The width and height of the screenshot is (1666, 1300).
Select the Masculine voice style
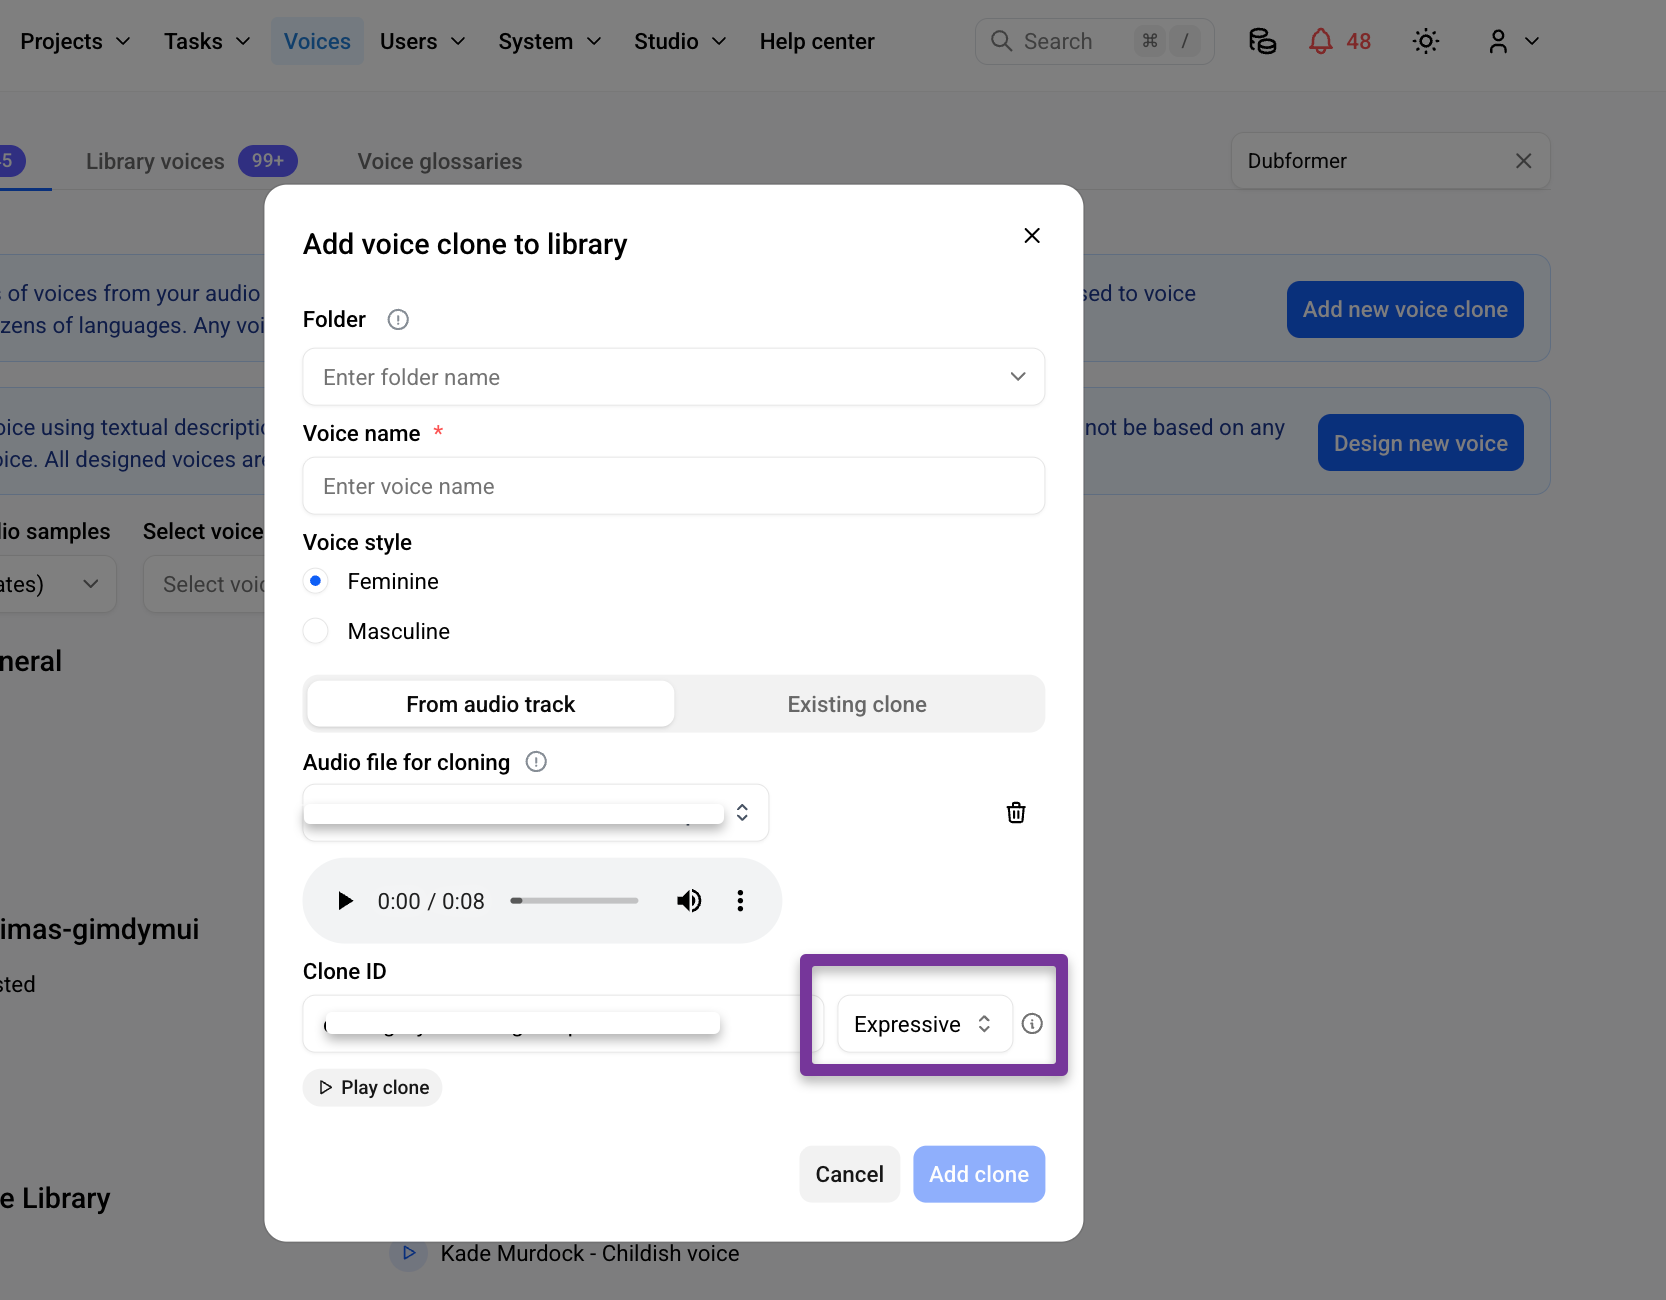[316, 631]
